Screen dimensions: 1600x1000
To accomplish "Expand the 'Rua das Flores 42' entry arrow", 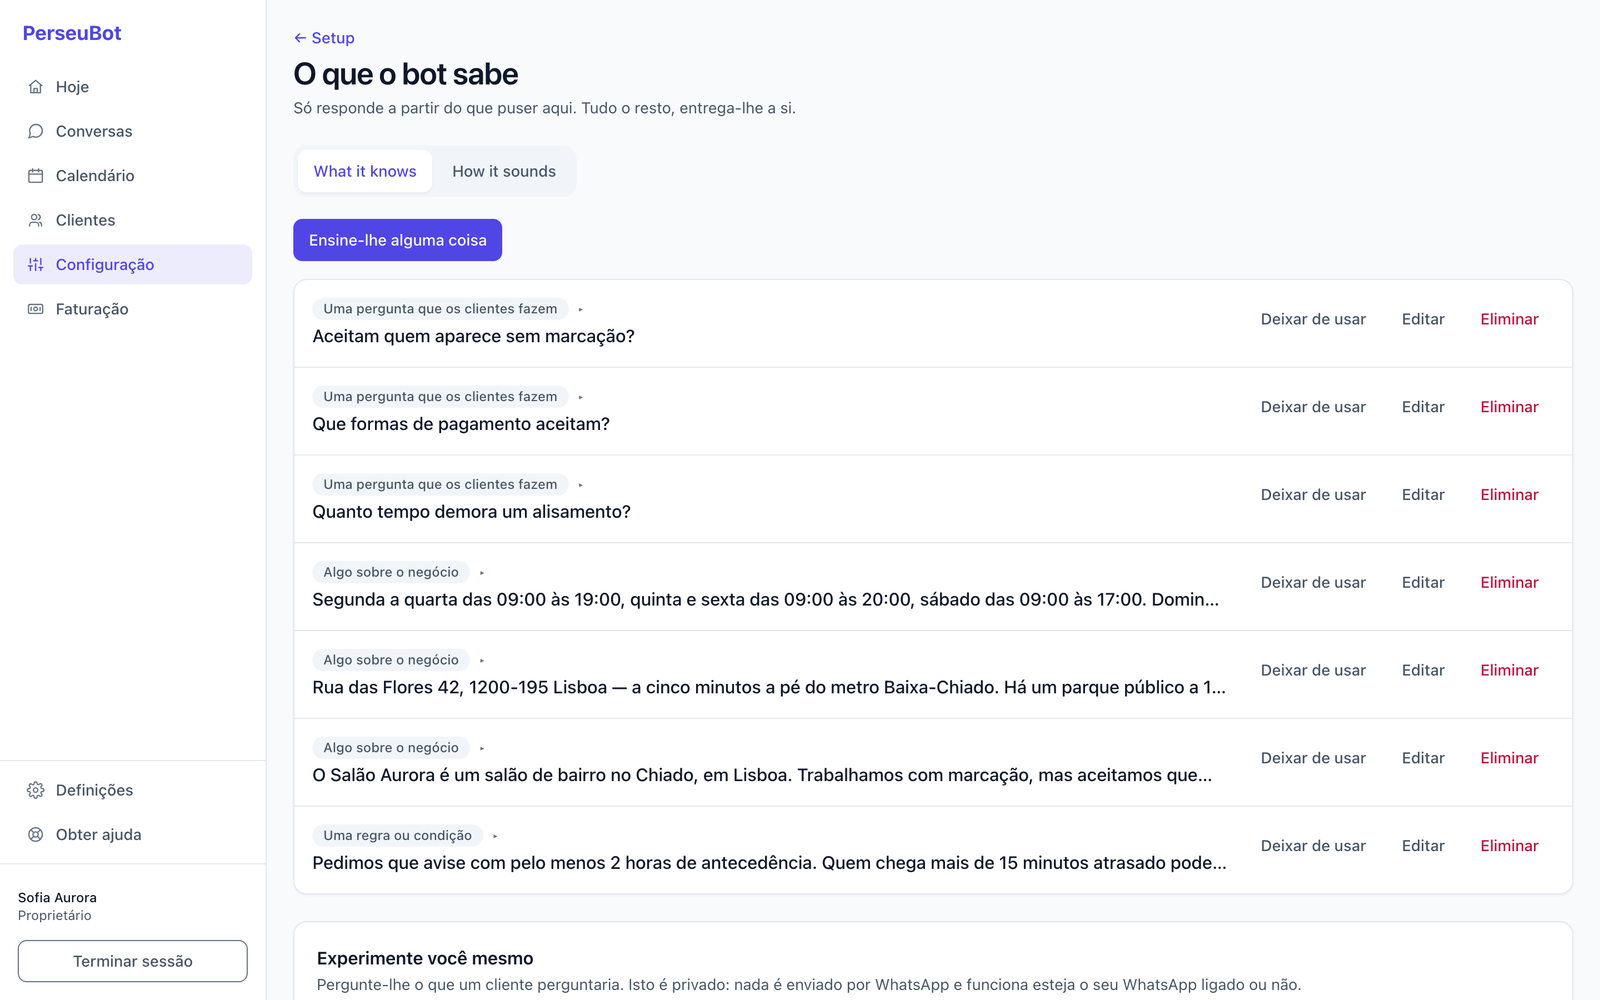I will point(482,660).
